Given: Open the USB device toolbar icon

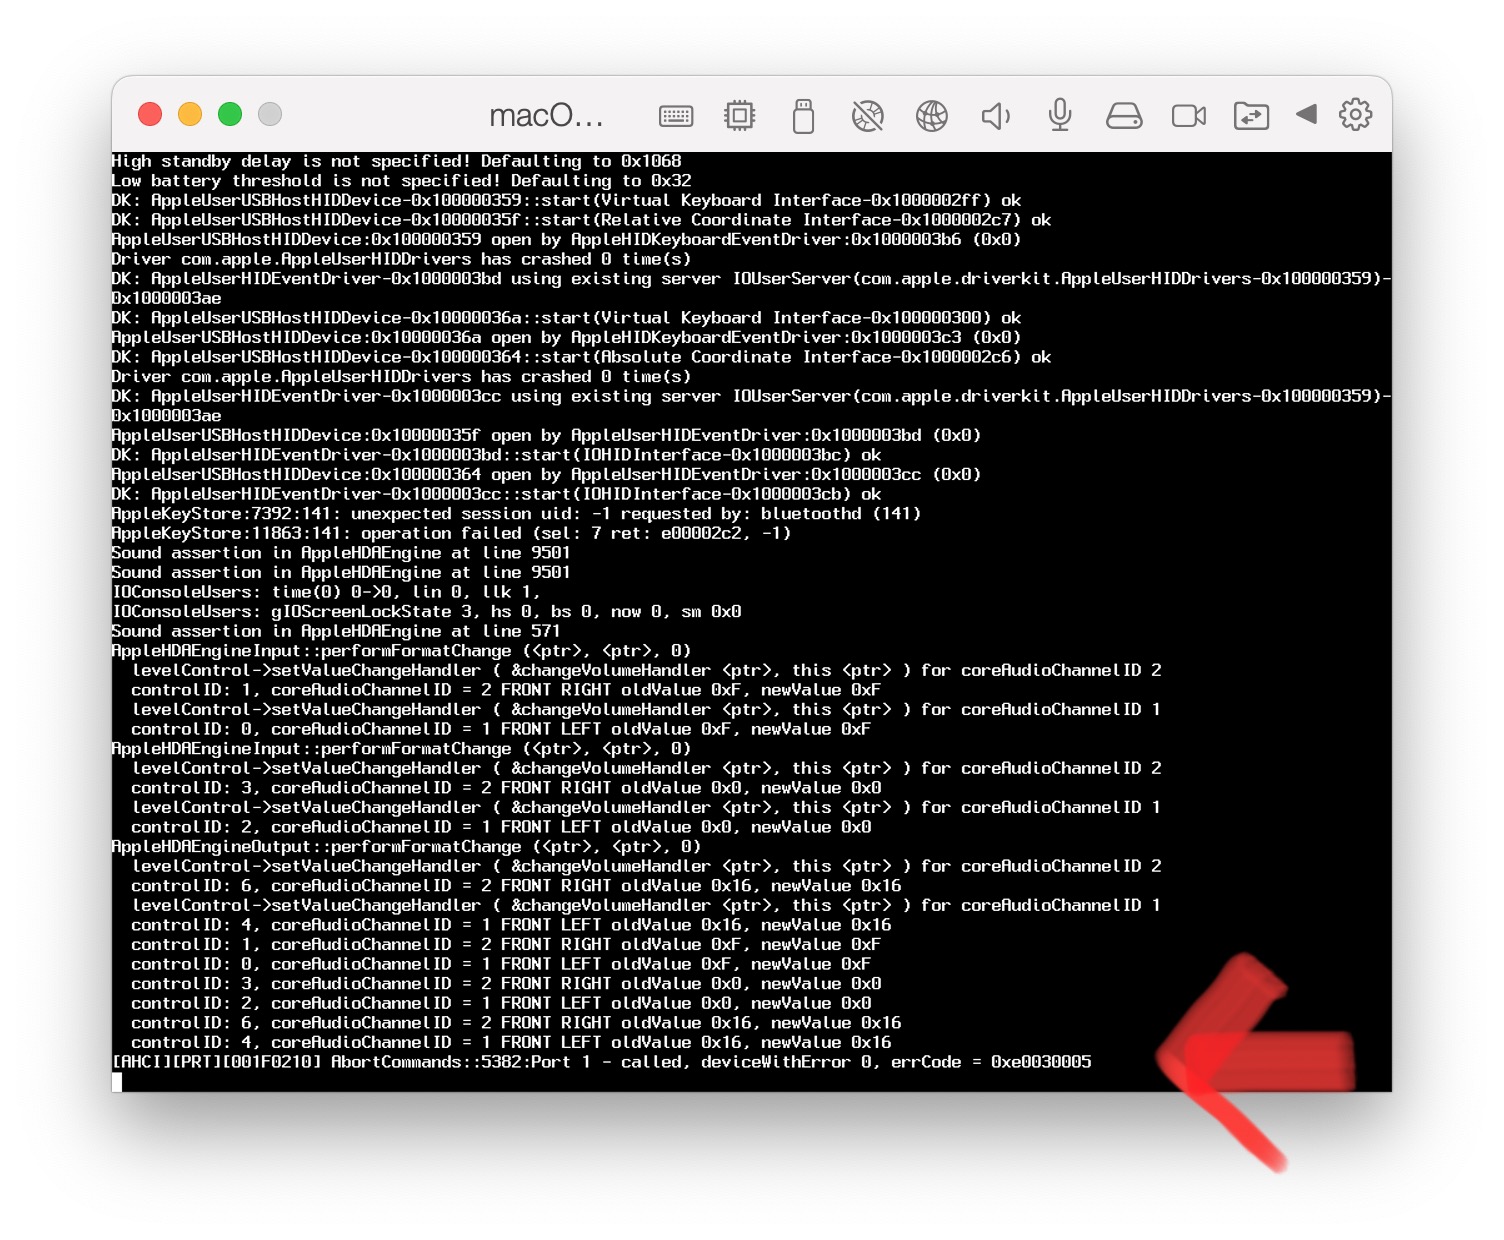Looking at the screenshot, I should [x=803, y=116].
